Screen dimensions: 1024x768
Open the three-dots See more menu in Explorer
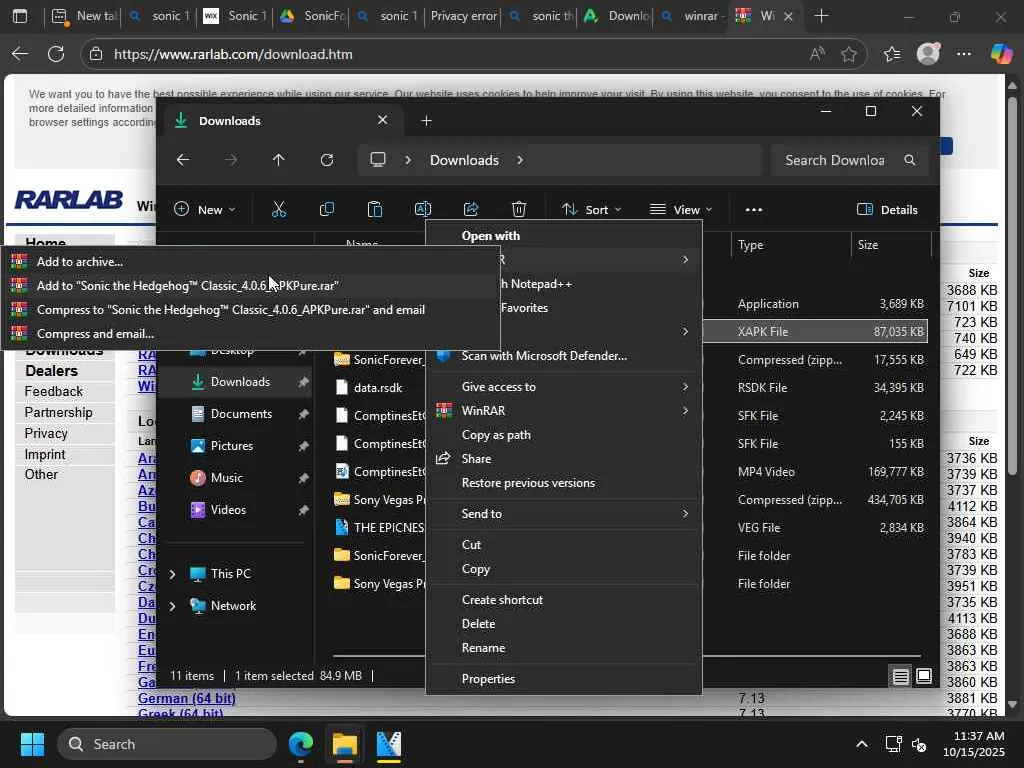click(754, 210)
